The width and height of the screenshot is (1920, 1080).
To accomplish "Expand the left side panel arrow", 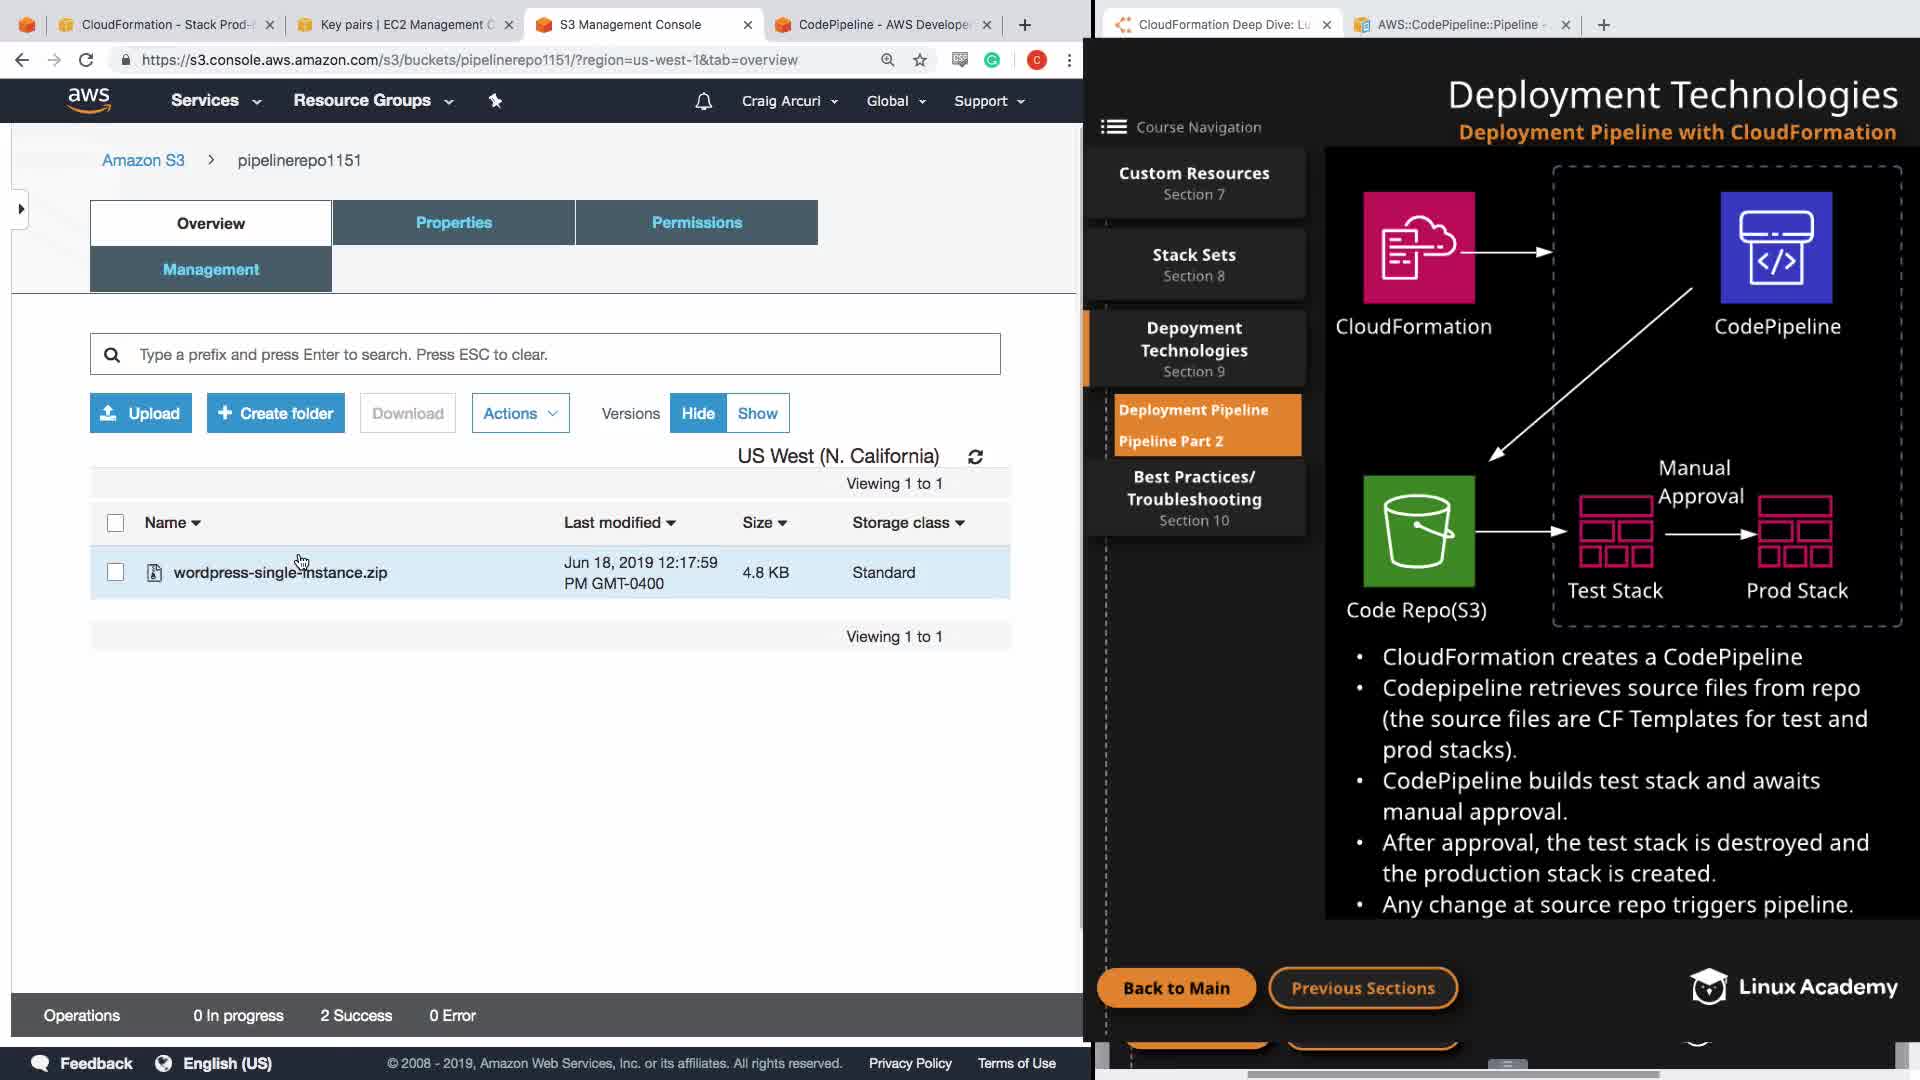I will [20, 209].
